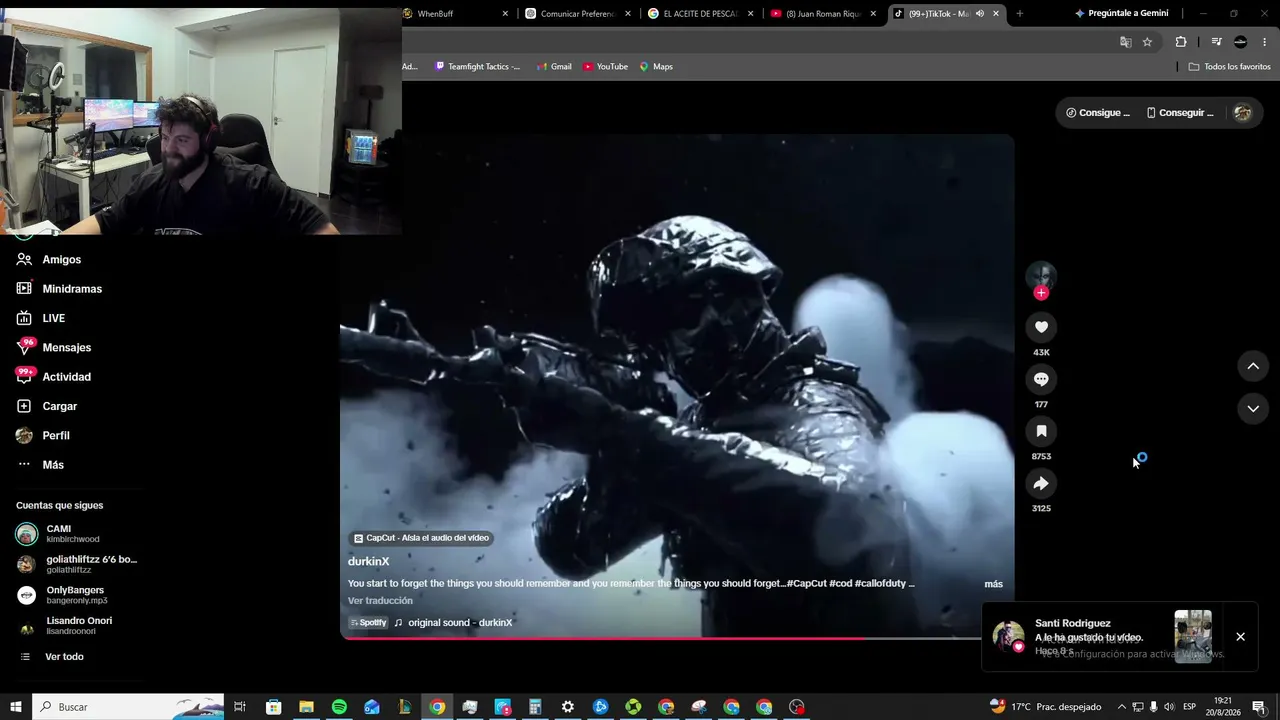Image resolution: width=1280 pixels, height=720 pixels.
Task: Open Task View on taskbar
Action: [x=240, y=707]
